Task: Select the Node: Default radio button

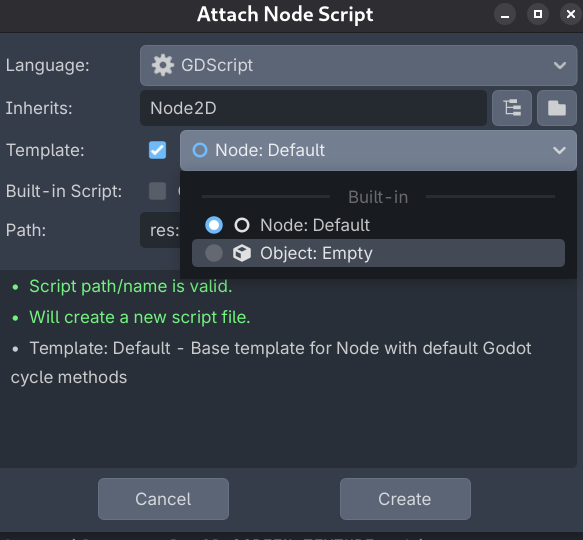Action: coord(214,225)
